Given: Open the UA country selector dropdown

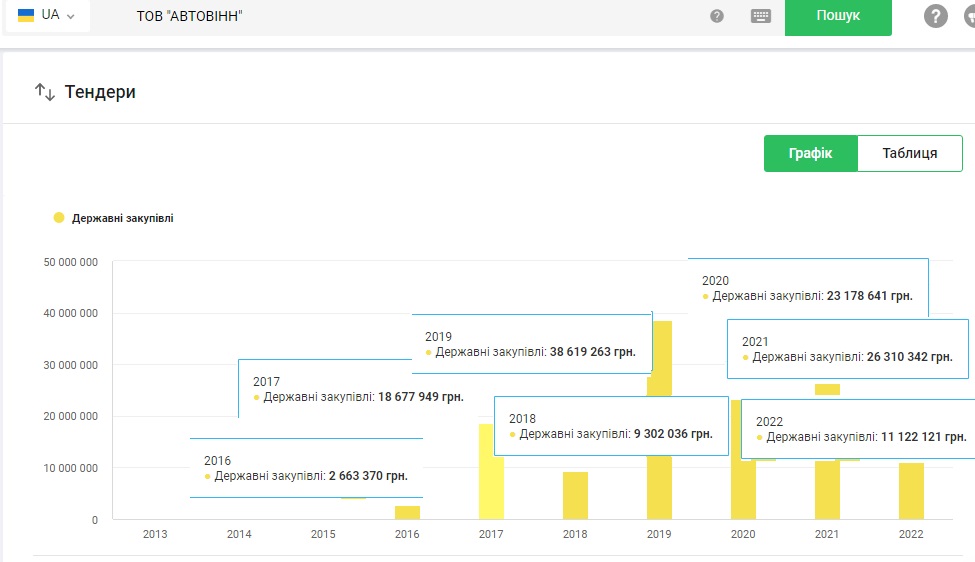Looking at the screenshot, I should [47, 16].
